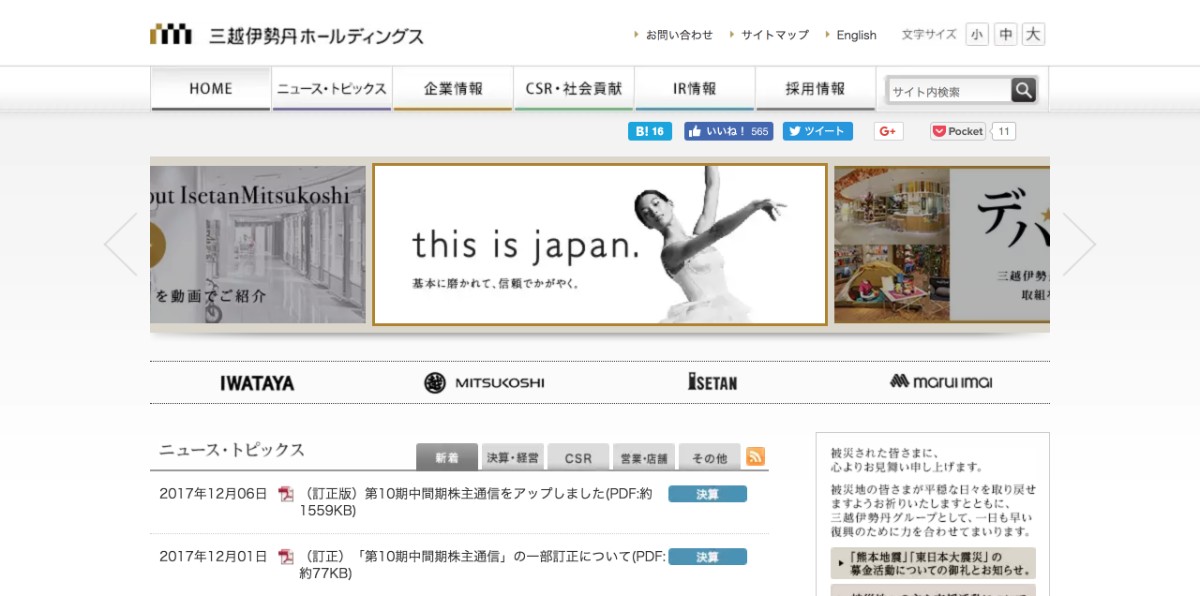Open PDF icon for December 01 news
1200x596 pixels.
click(286, 557)
